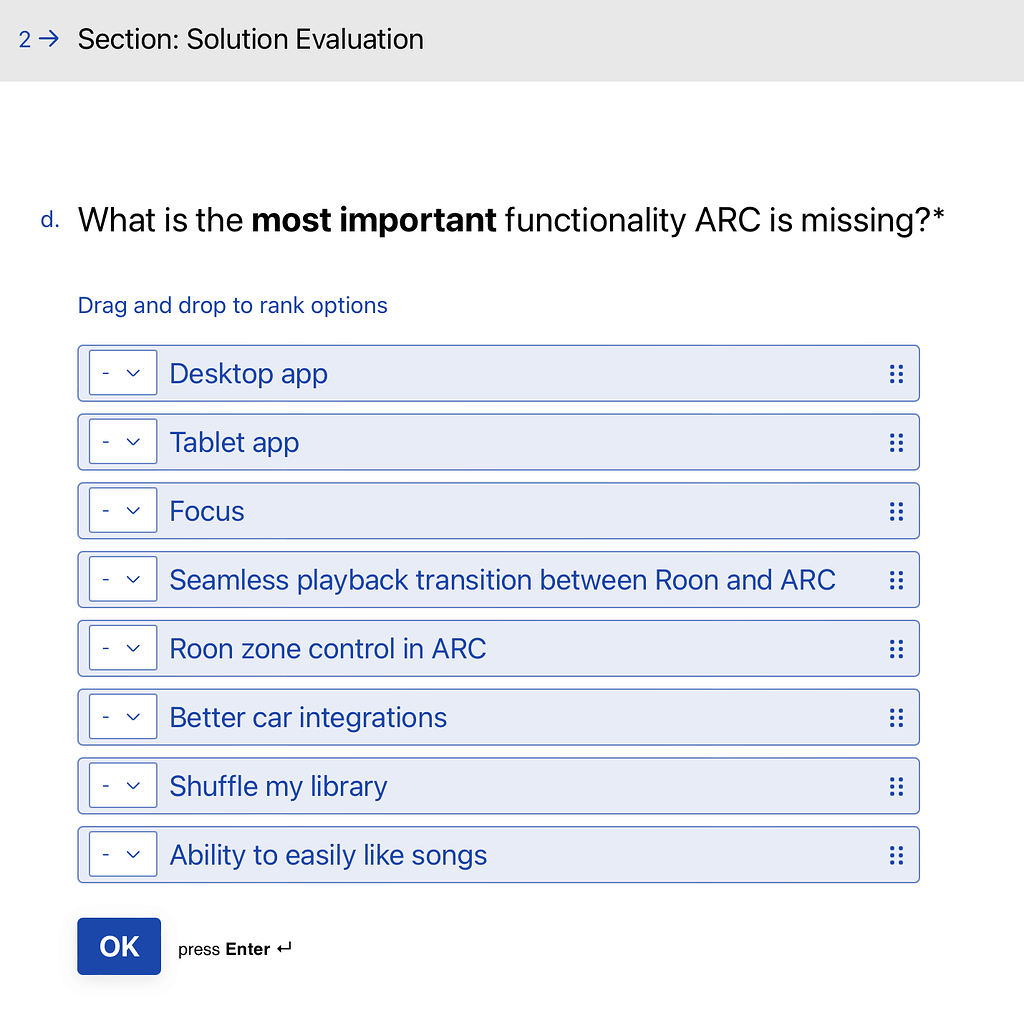Click the drag handle for Focus

click(x=896, y=511)
